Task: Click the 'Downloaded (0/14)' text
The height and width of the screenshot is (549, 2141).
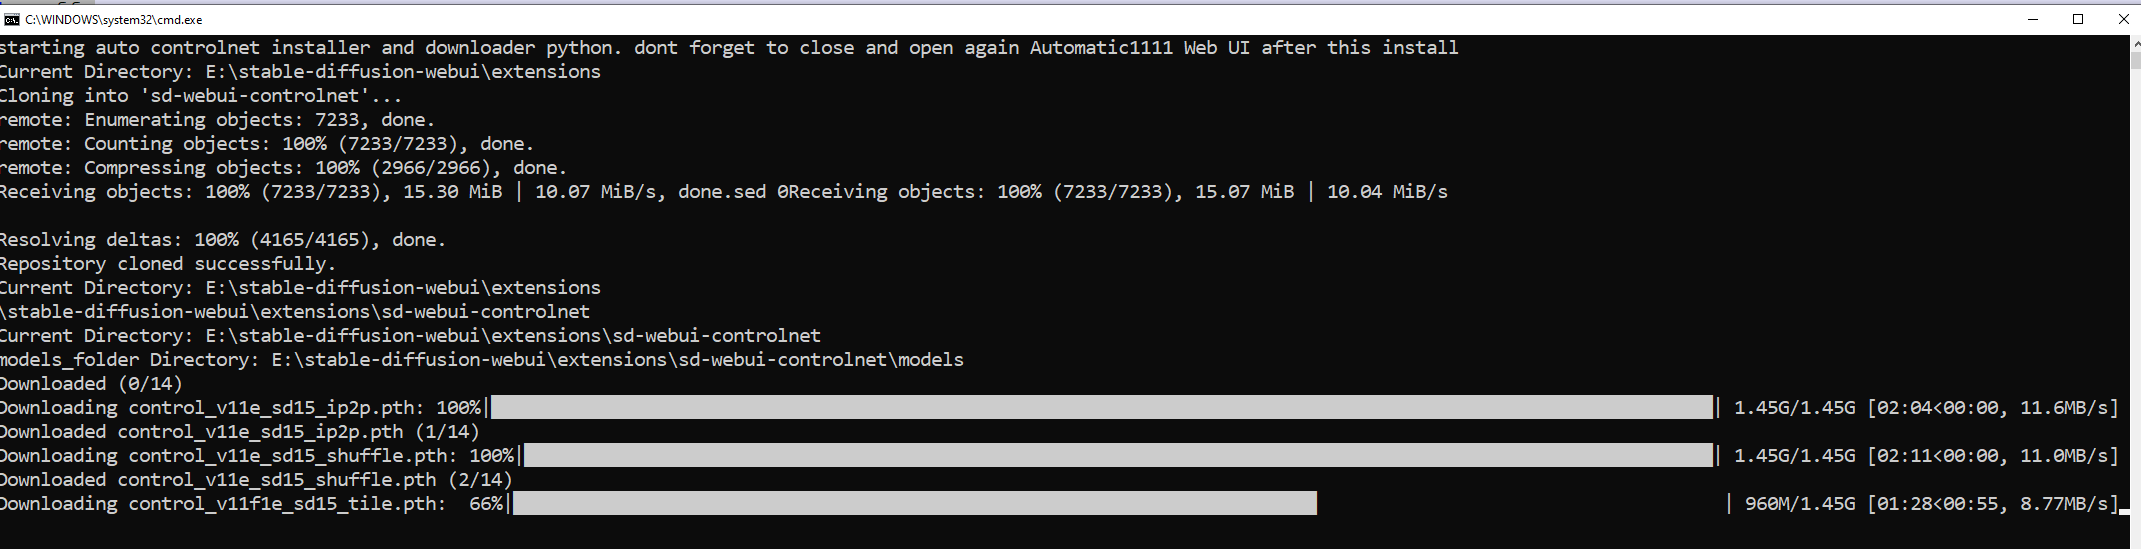Action: (91, 383)
